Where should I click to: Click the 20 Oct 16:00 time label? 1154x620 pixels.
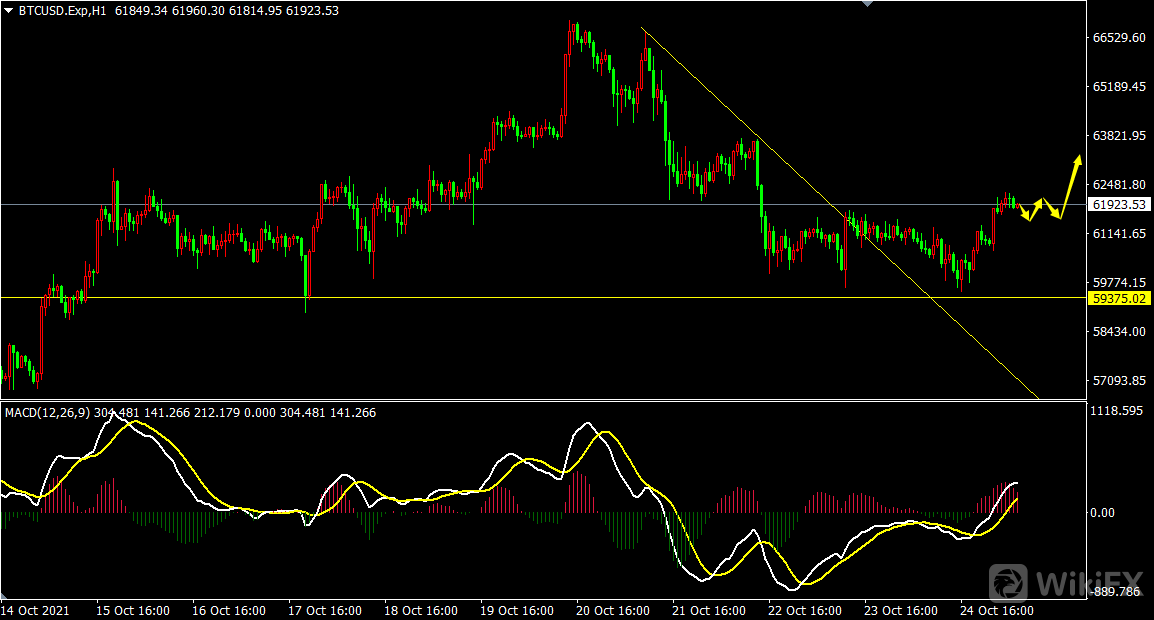(x=613, y=610)
